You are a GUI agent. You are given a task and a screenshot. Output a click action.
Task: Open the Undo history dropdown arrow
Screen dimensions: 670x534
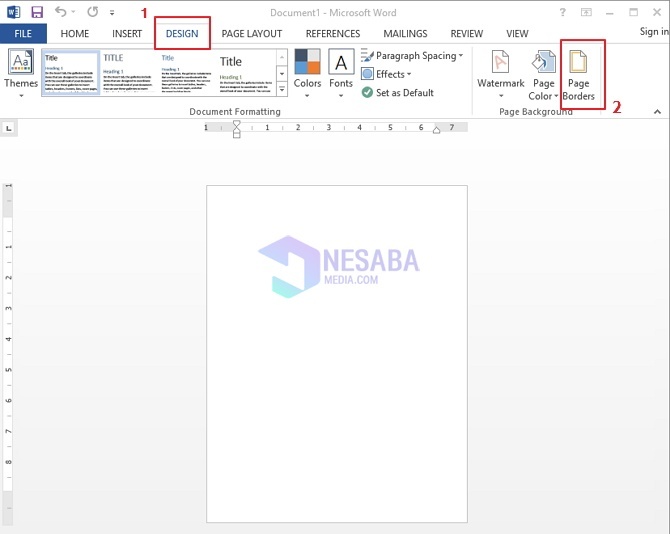coord(73,12)
